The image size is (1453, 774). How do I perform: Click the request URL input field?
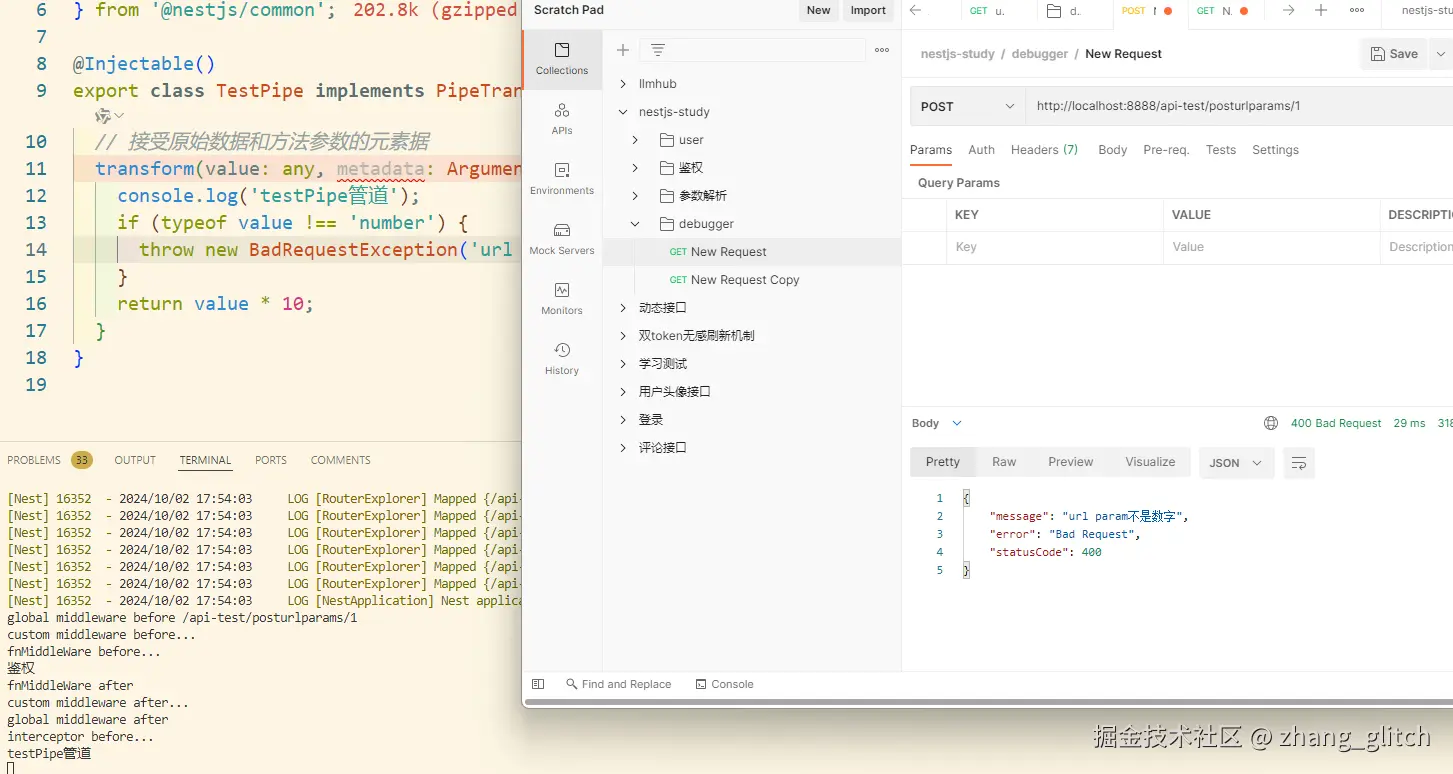[x=1239, y=106]
